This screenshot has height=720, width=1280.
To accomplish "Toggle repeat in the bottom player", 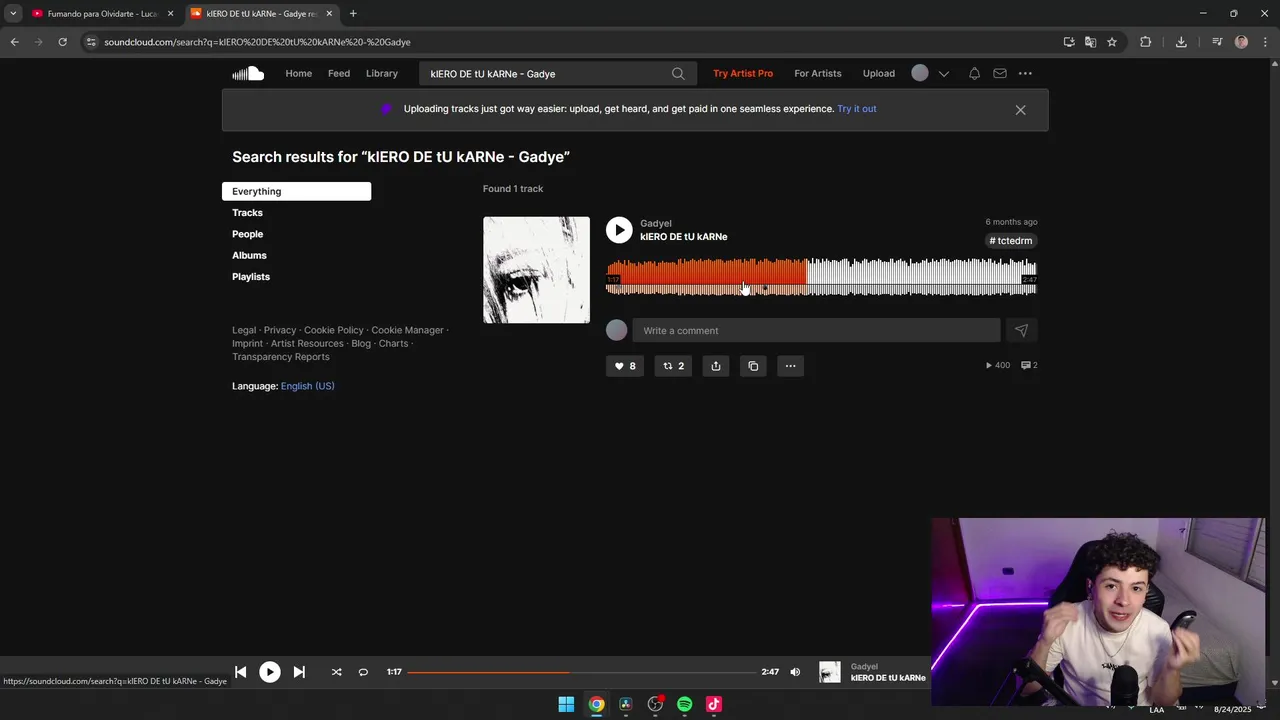I will (363, 672).
